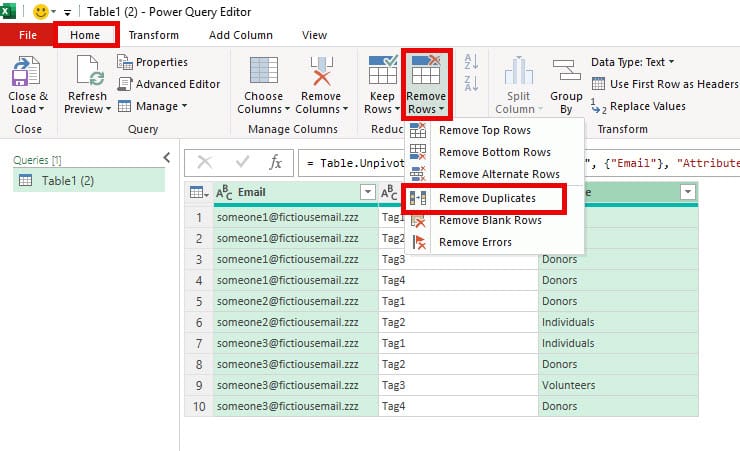Click the Donors cell in row 10
740x451 pixels.
(x=618, y=406)
